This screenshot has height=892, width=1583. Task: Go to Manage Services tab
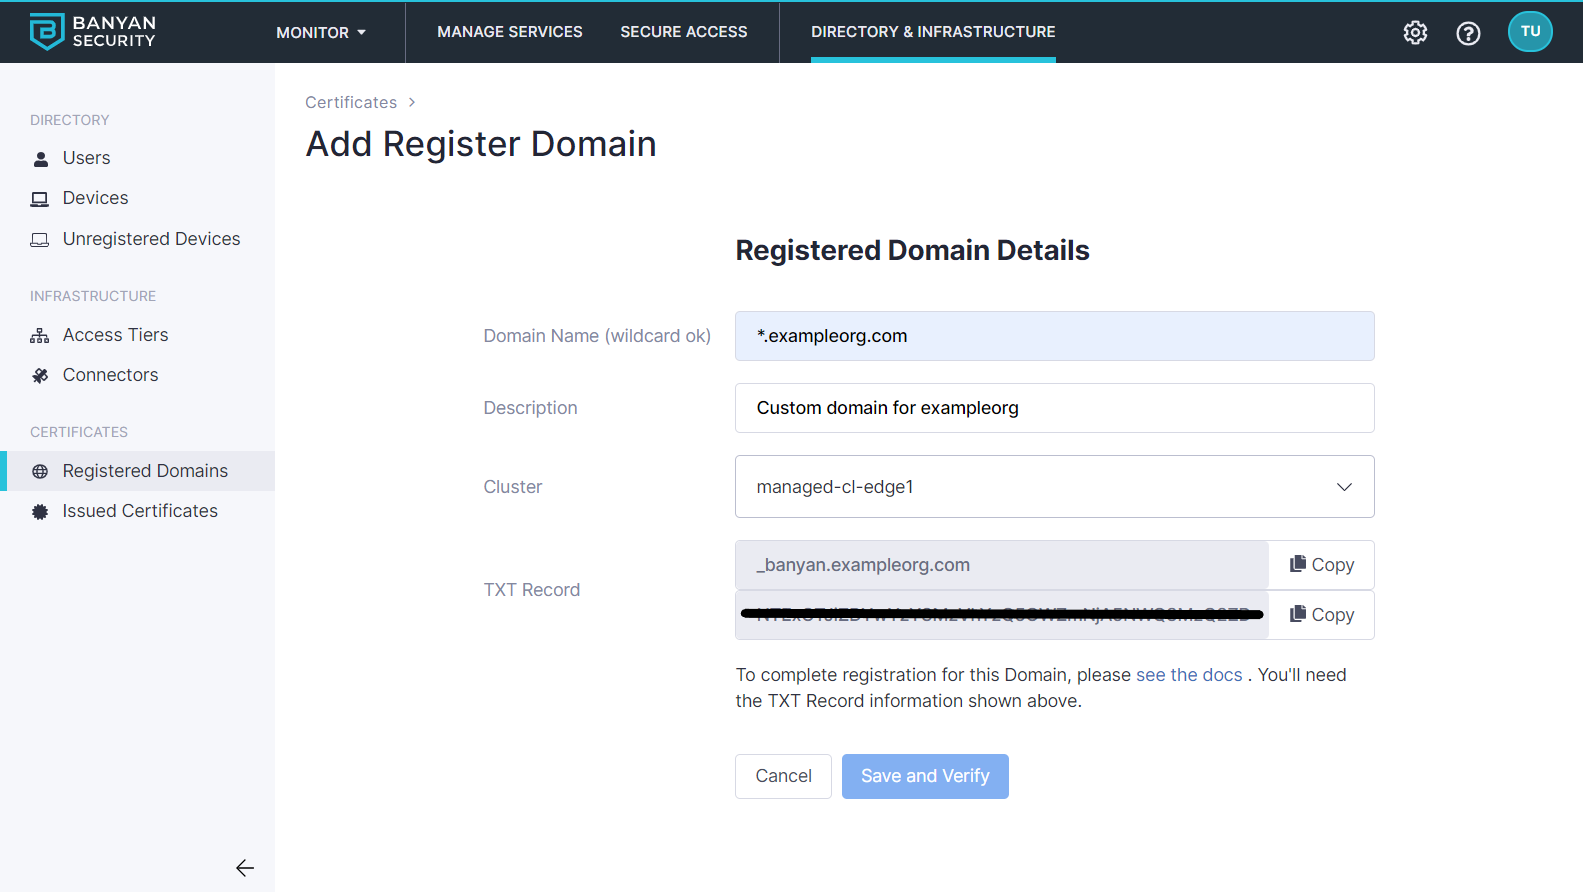510,32
